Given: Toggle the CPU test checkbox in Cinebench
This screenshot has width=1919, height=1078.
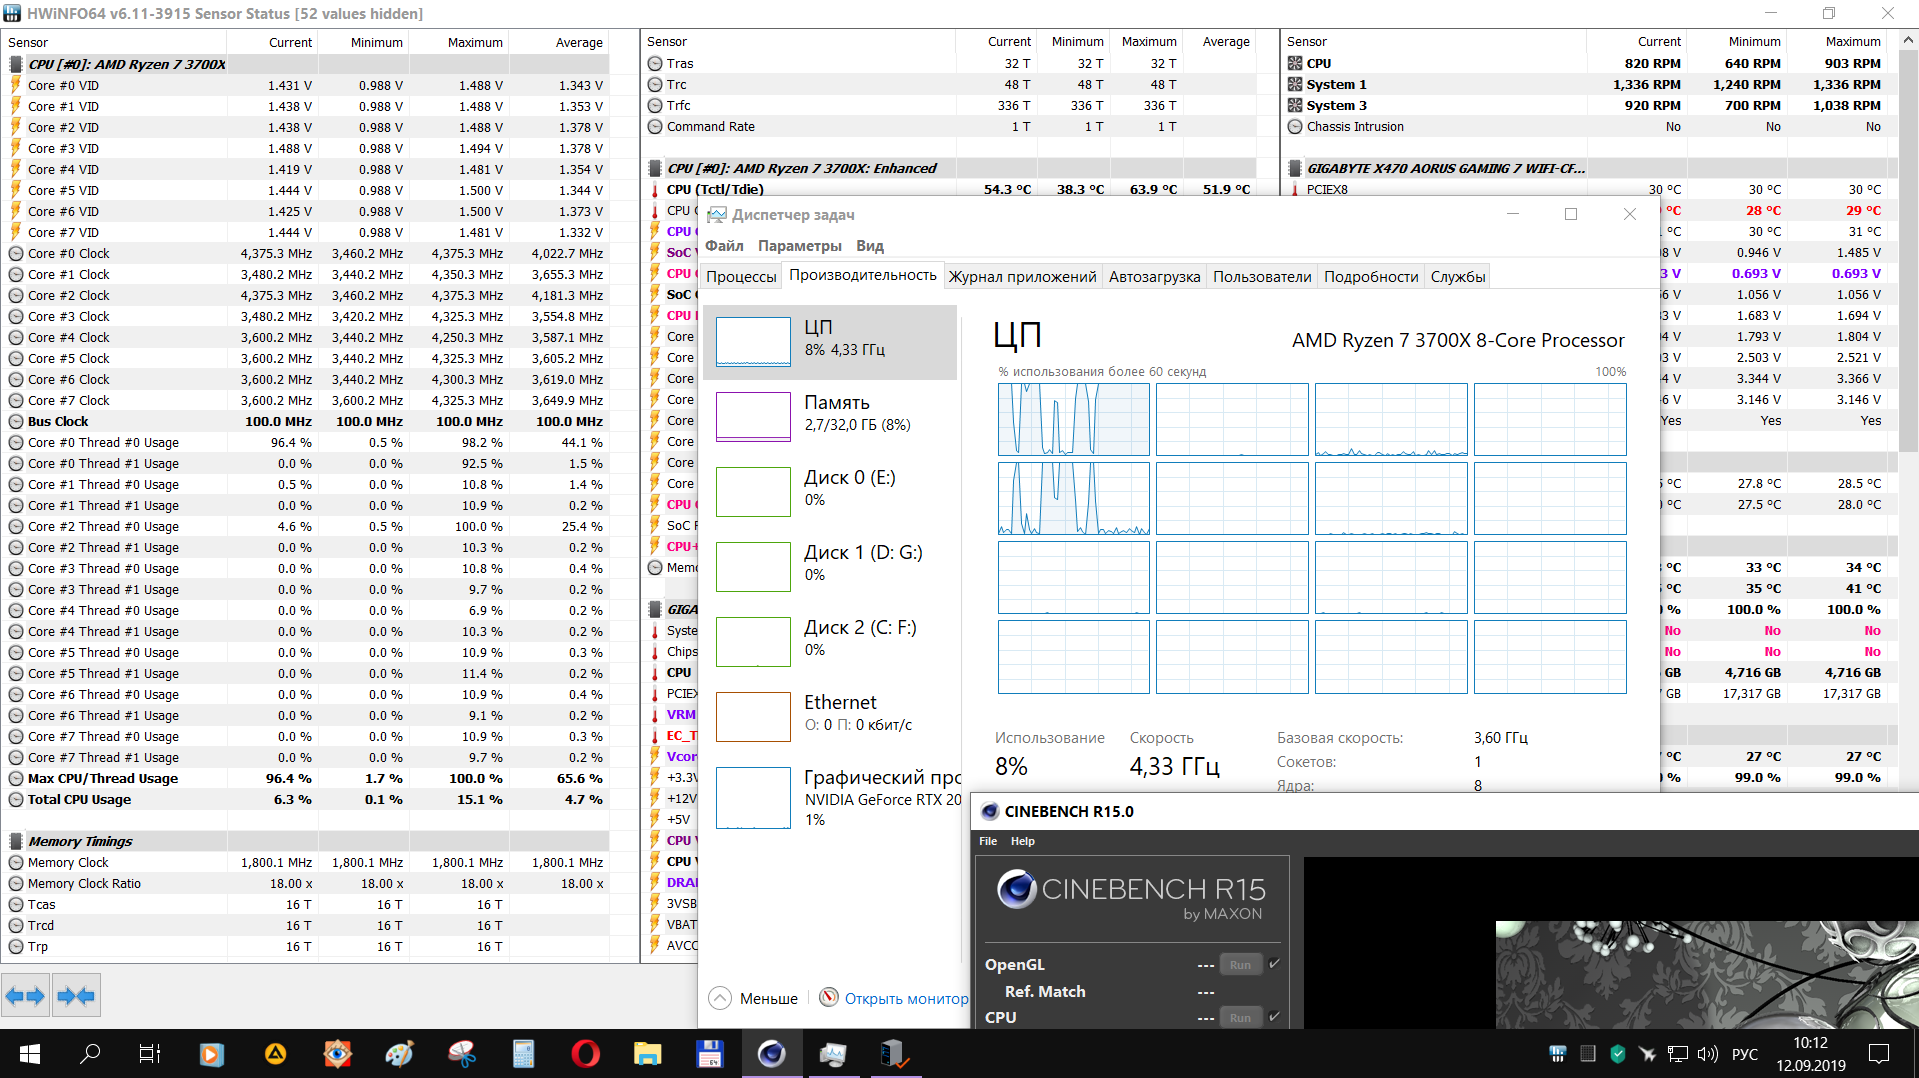Looking at the screenshot, I should pos(1274,1017).
